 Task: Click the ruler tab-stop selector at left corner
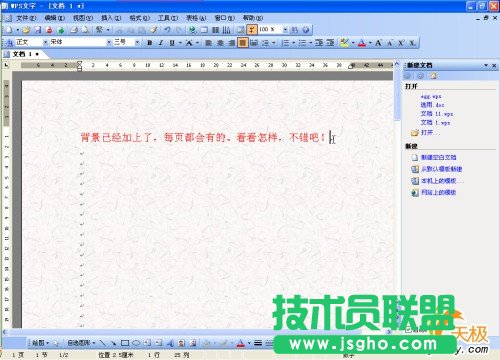point(6,65)
